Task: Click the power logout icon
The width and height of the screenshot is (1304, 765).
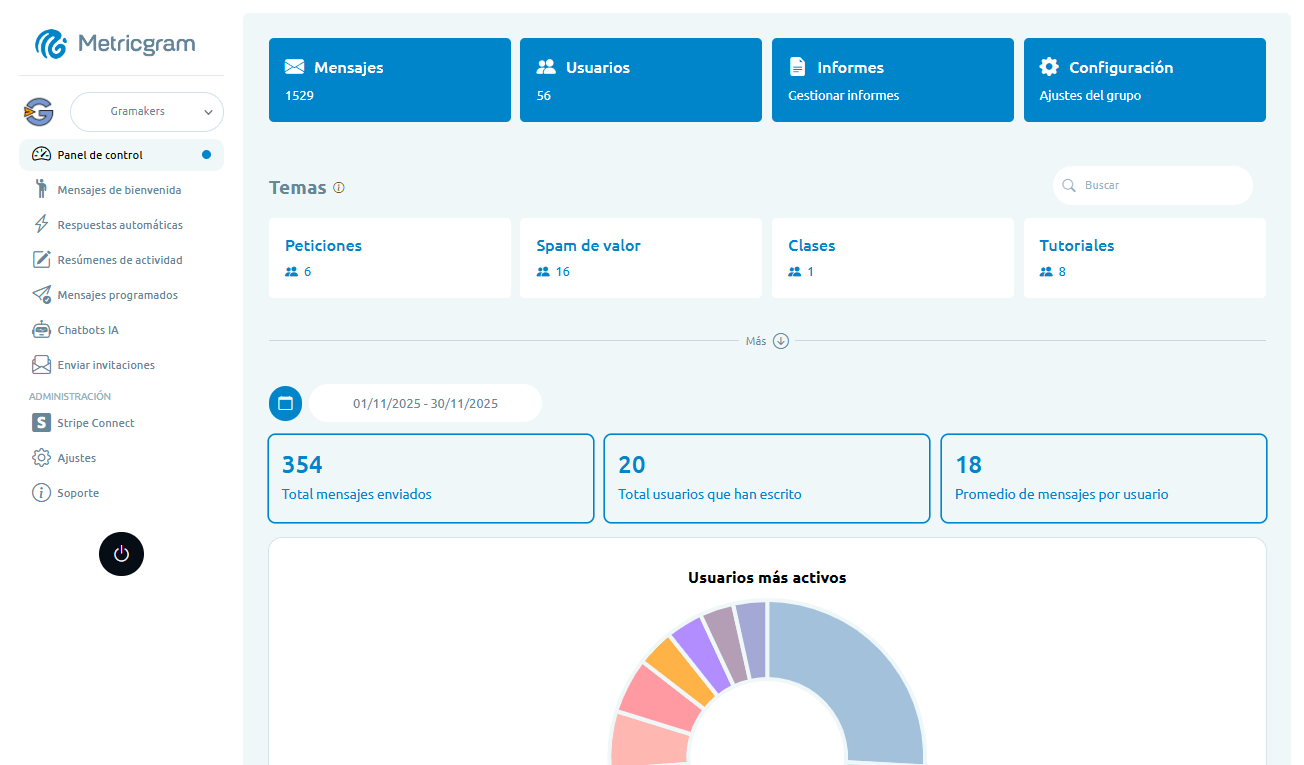Action: pyautogui.click(x=121, y=553)
